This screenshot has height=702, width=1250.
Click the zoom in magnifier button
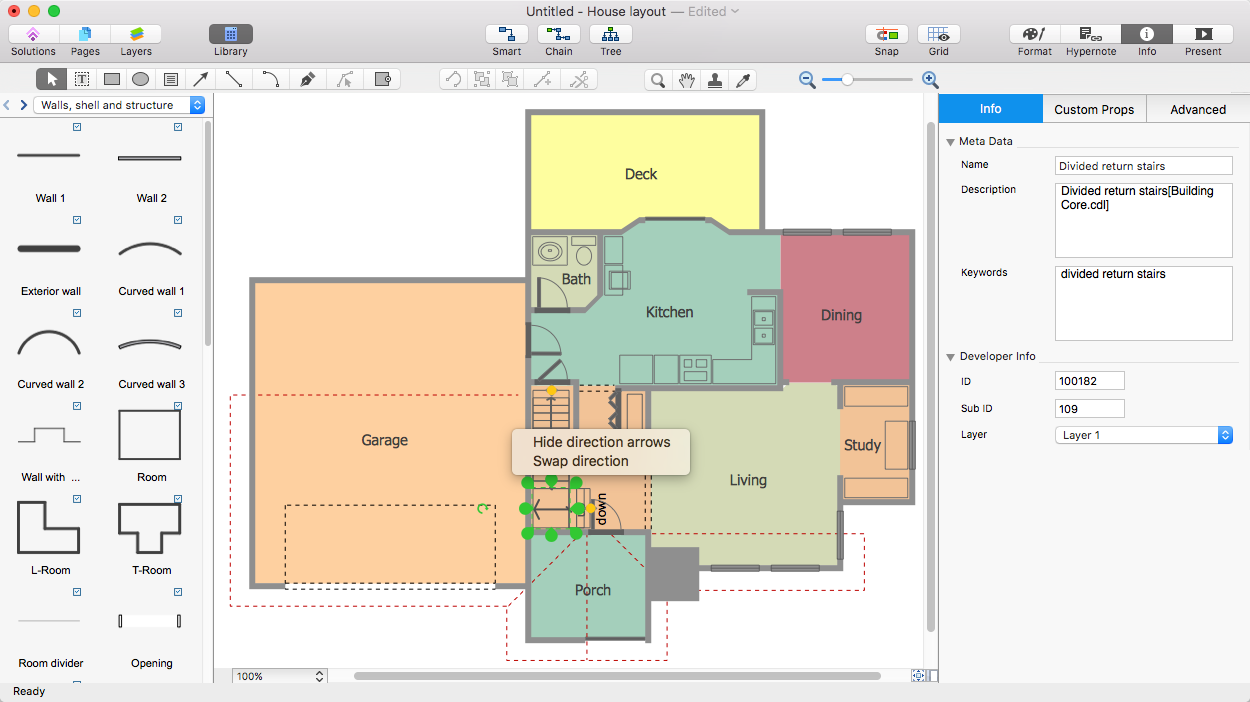pyautogui.click(x=930, y=80)
